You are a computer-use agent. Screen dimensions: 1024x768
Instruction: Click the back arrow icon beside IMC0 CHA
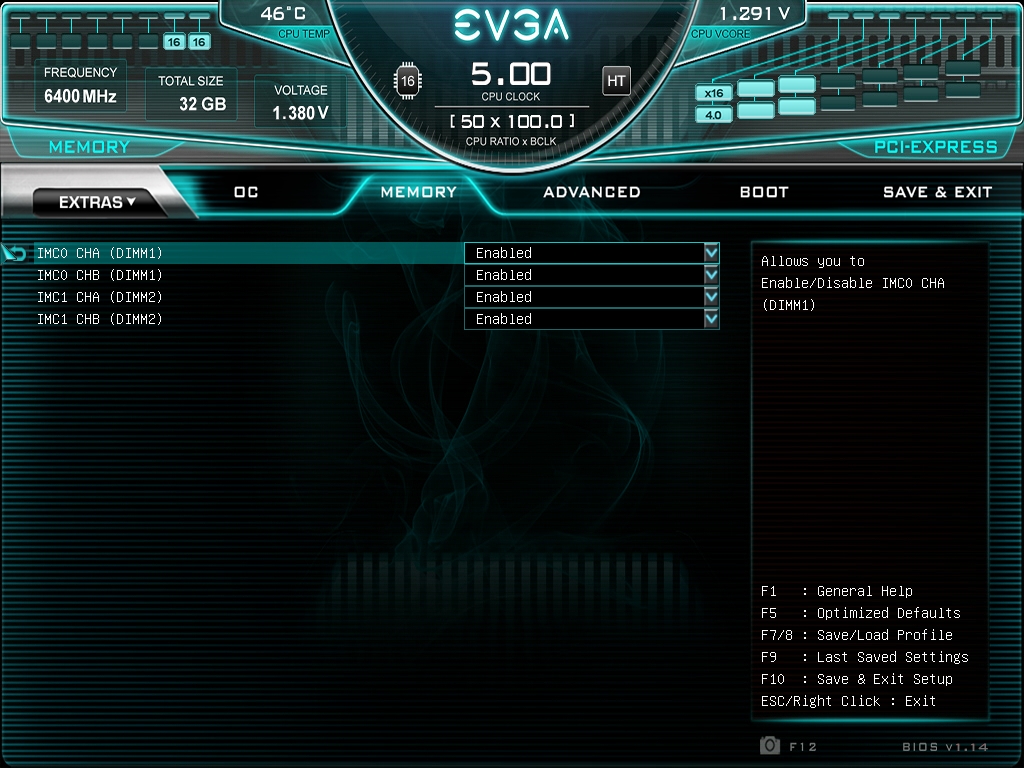(x=14, y=253)
